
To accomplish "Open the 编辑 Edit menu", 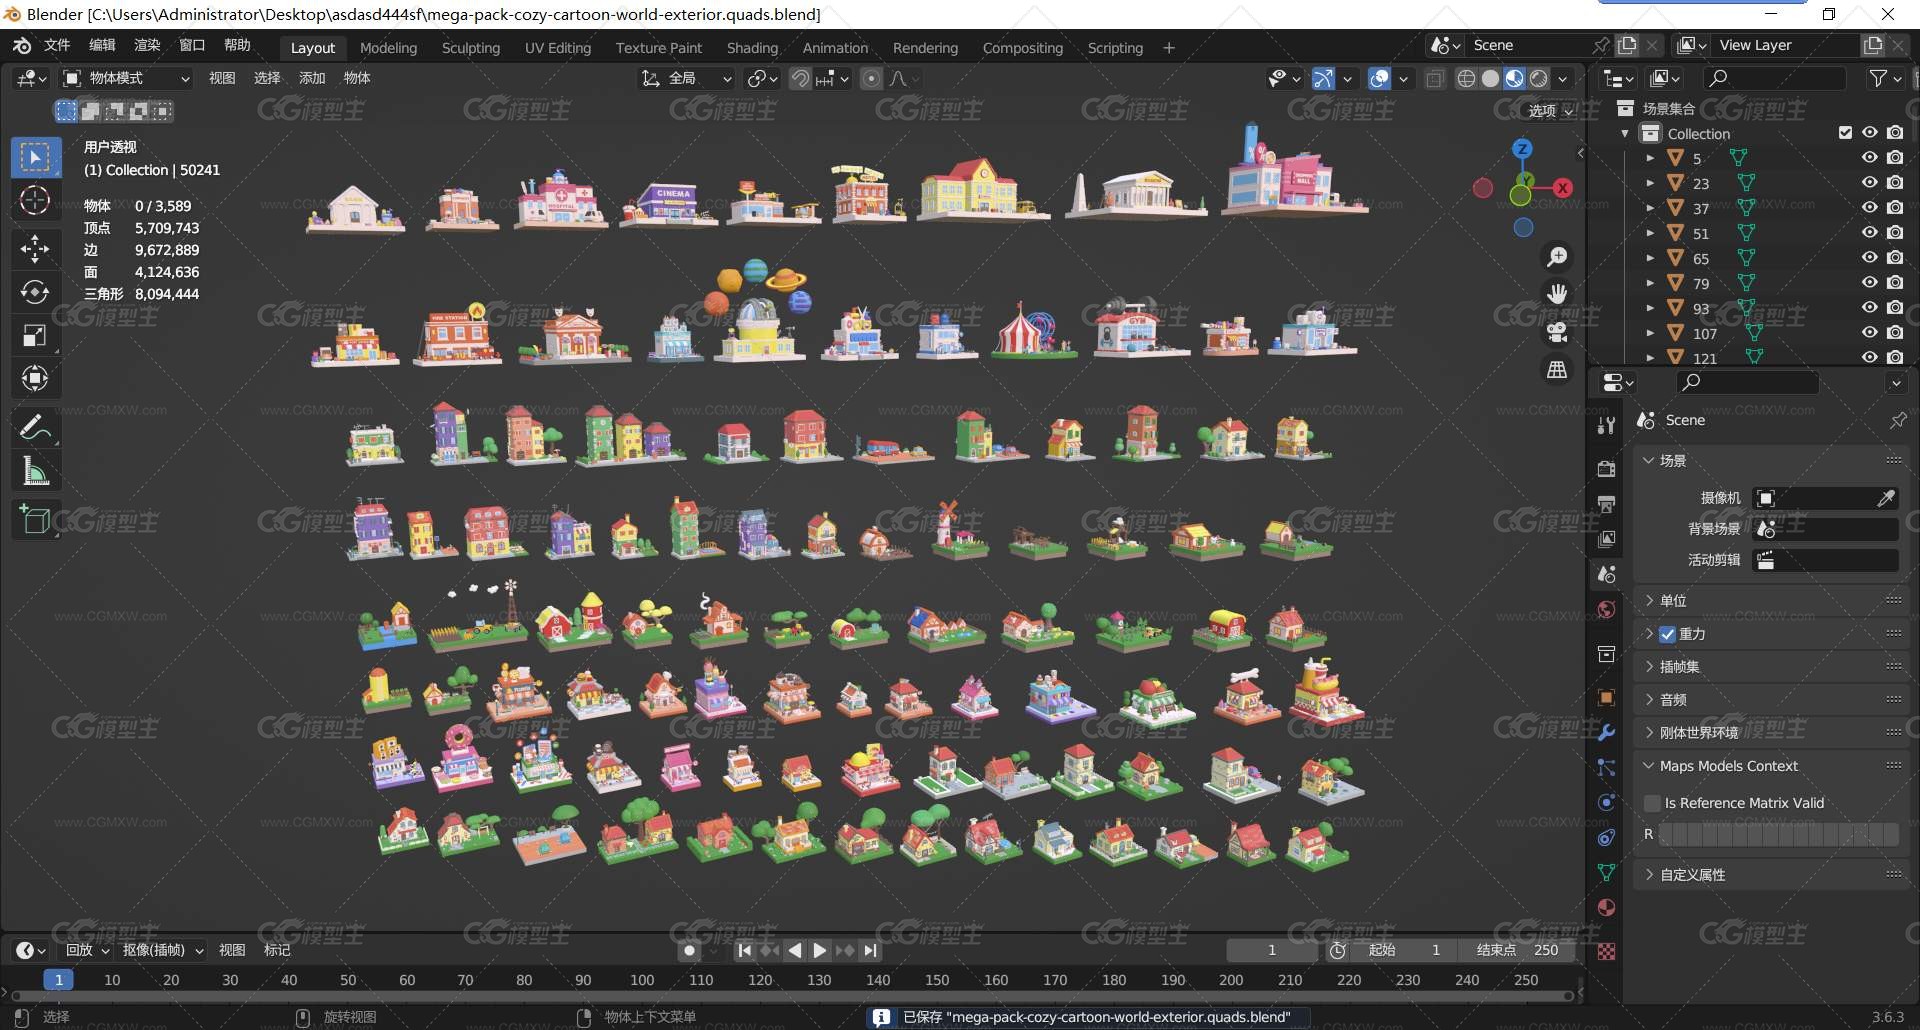I will 102,45.
